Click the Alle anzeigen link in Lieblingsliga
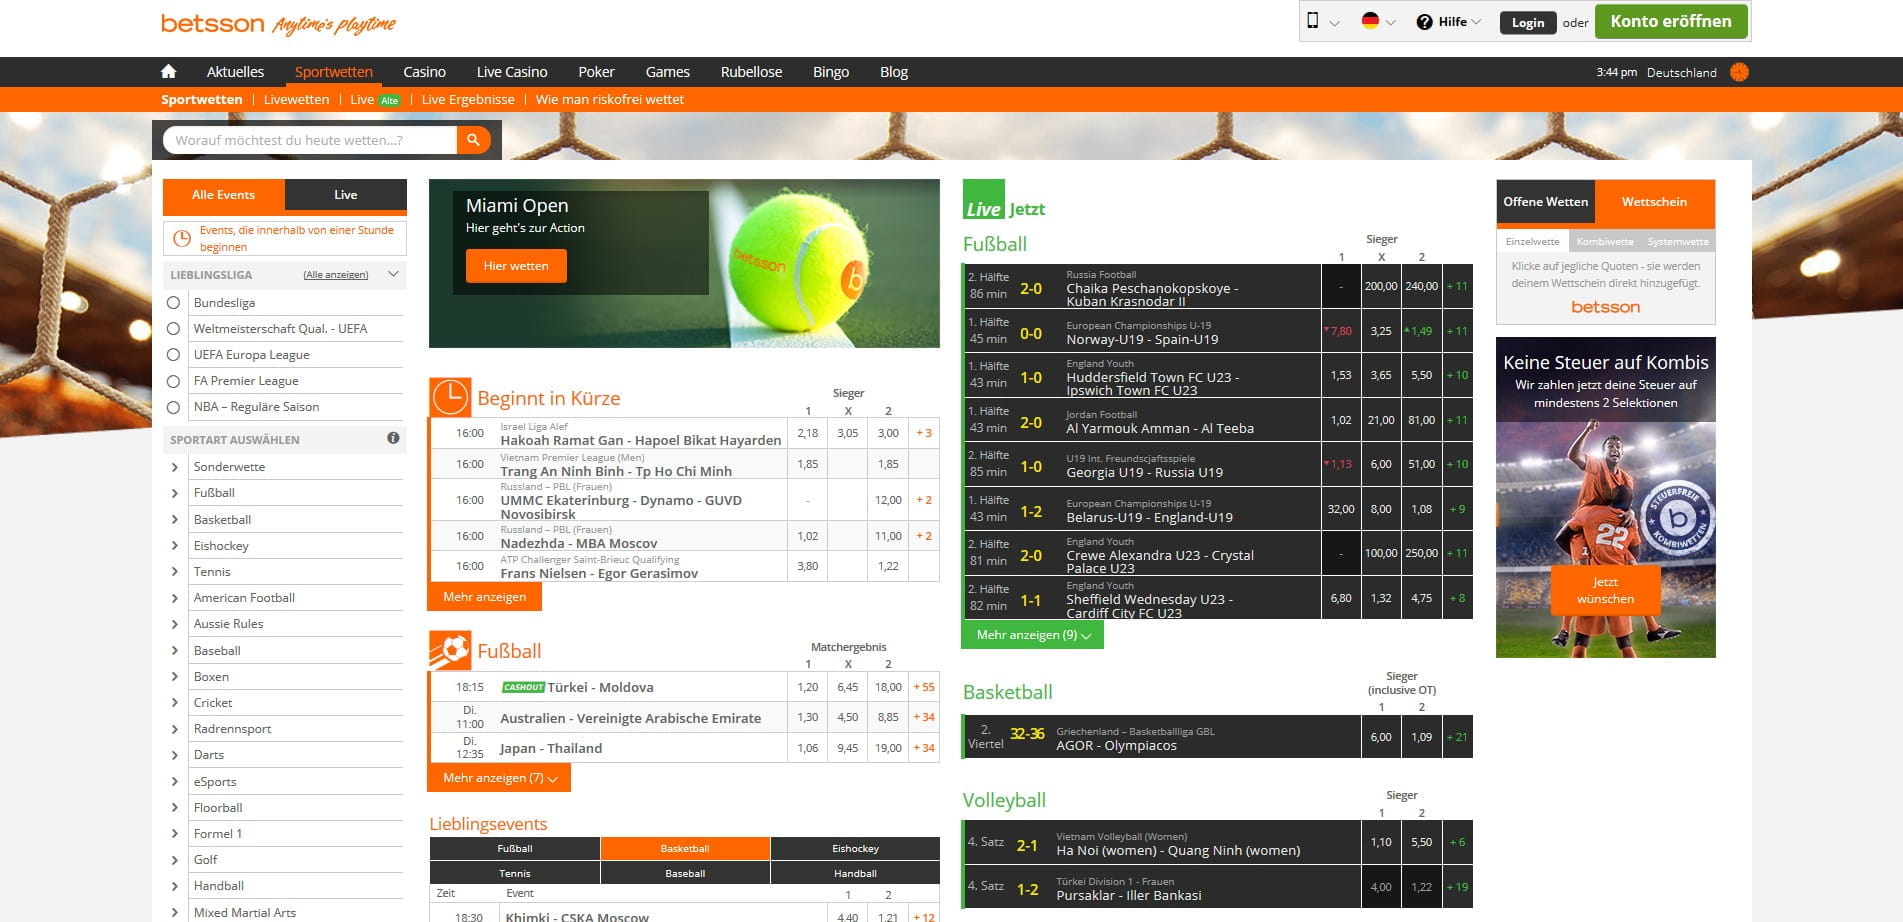 (x=335, y=275)
